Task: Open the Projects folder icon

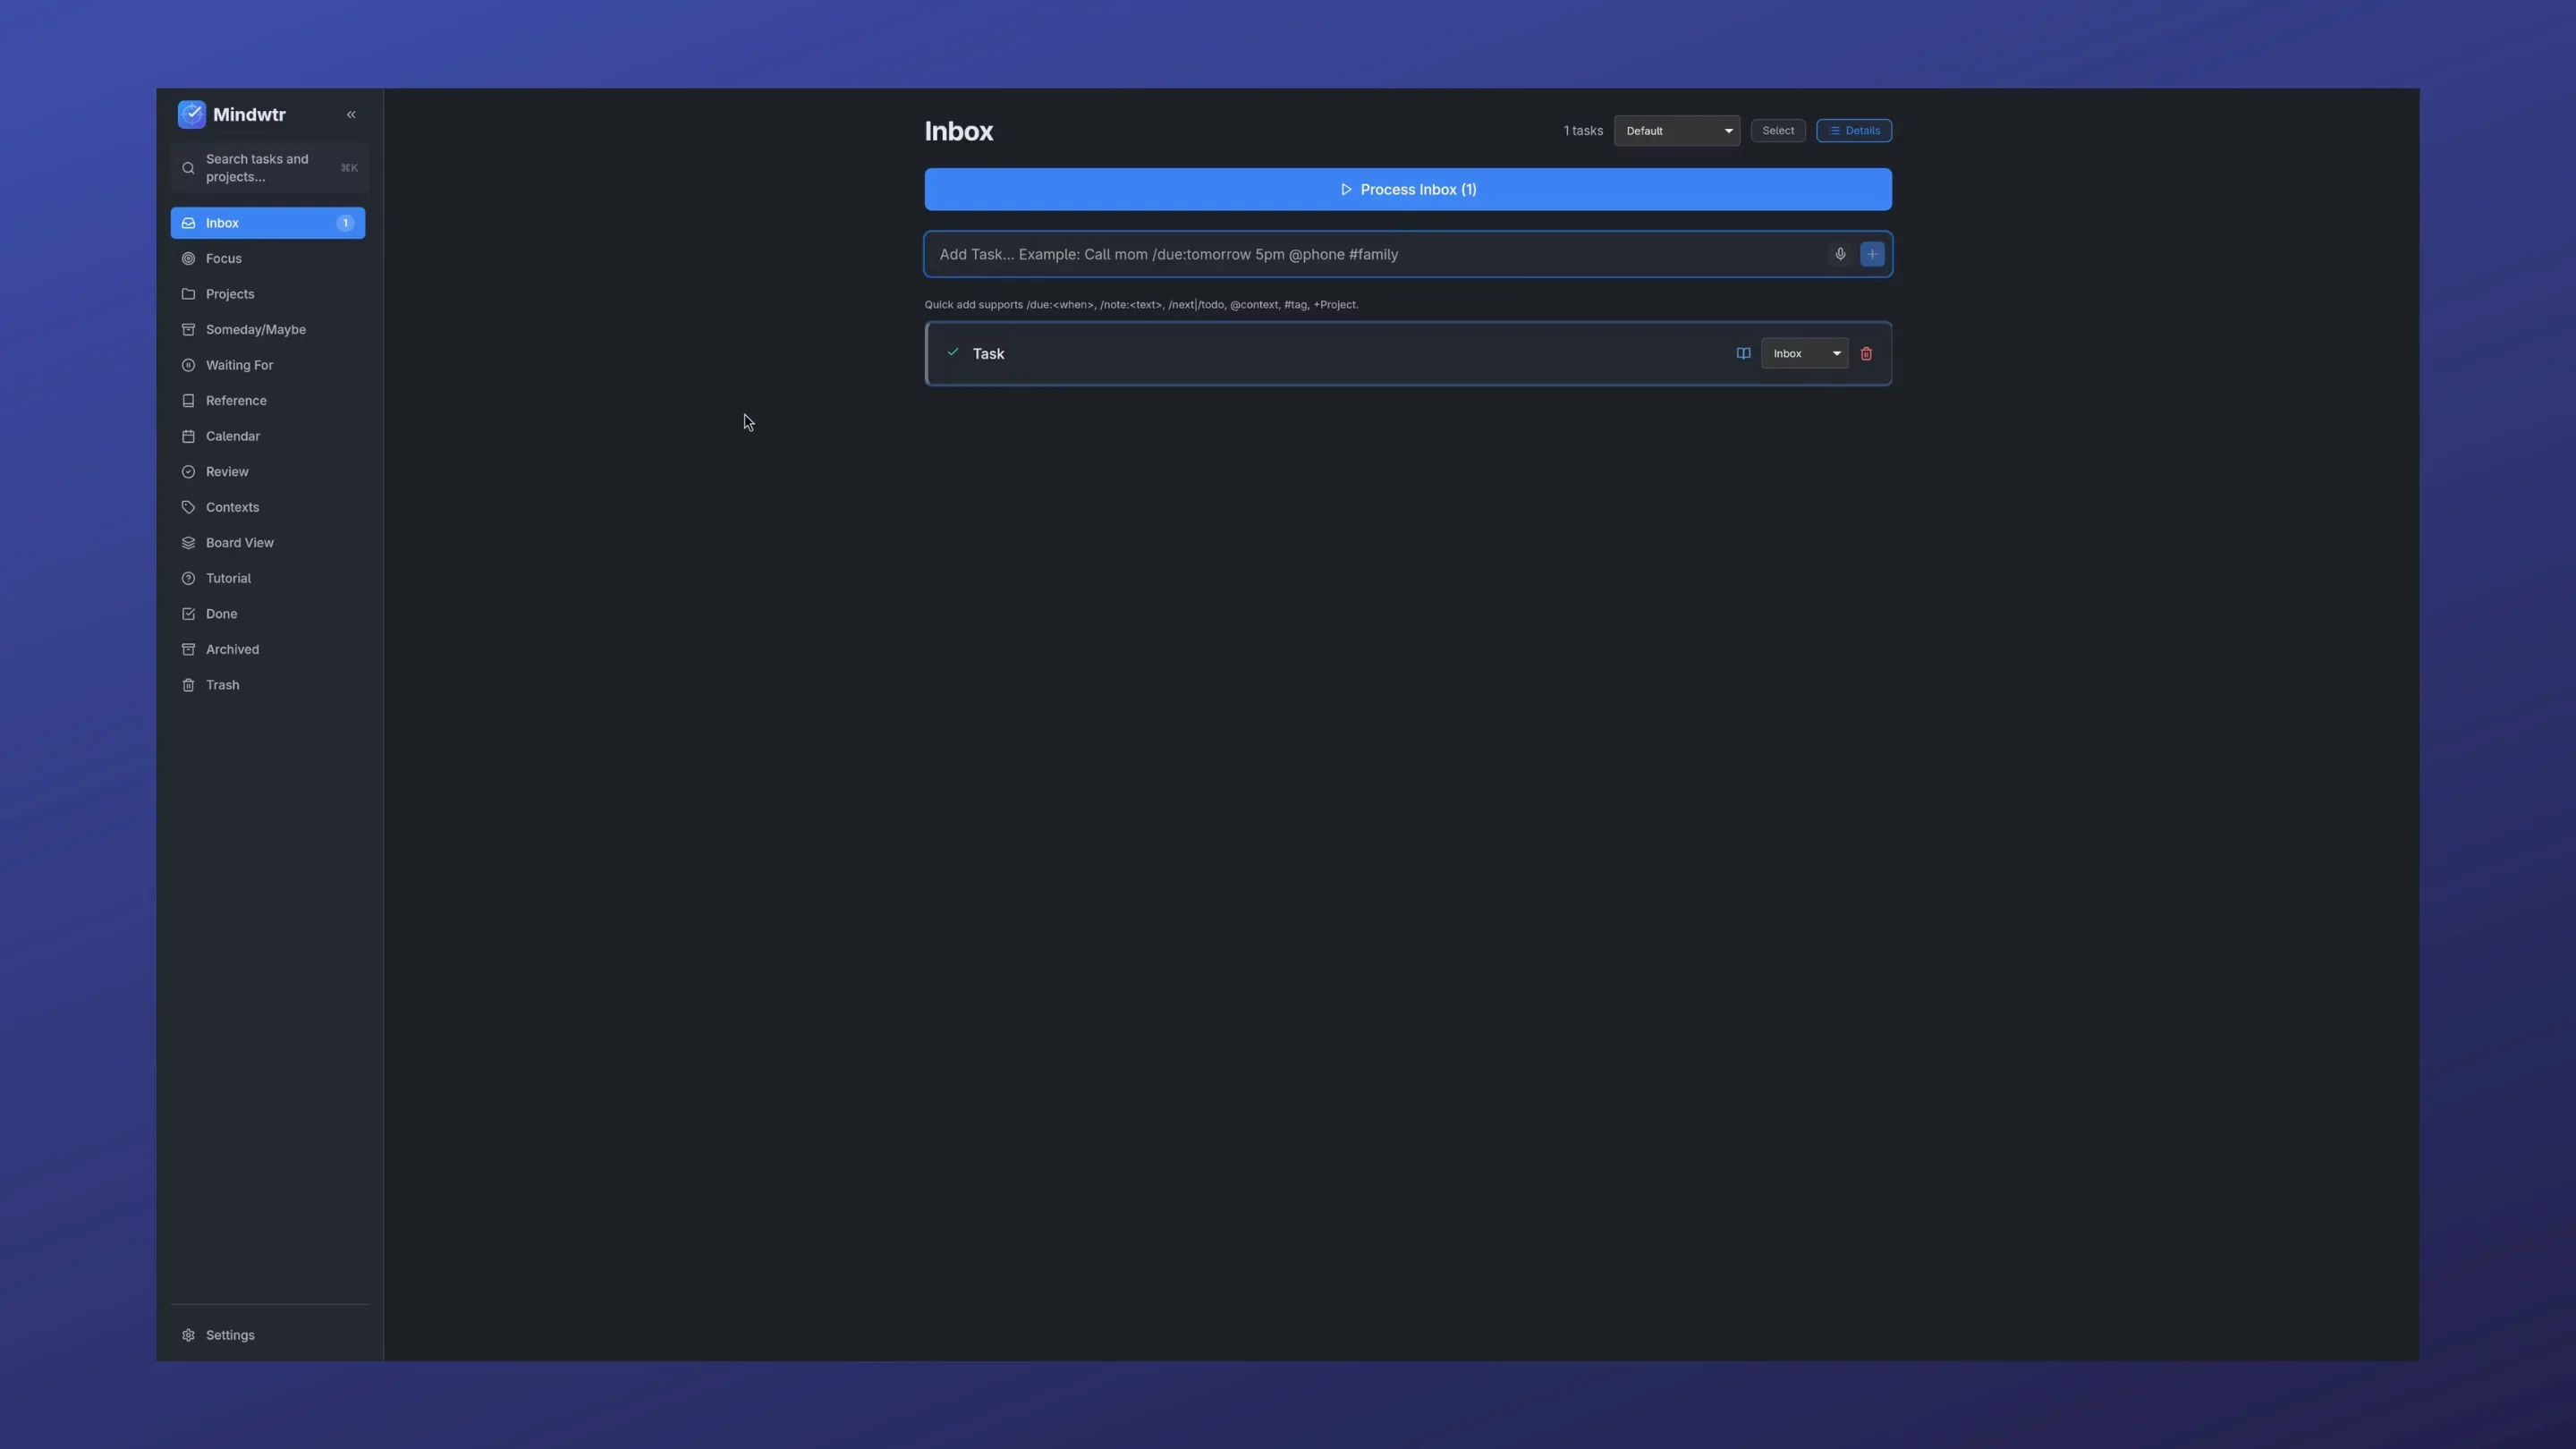Action: 189,293
